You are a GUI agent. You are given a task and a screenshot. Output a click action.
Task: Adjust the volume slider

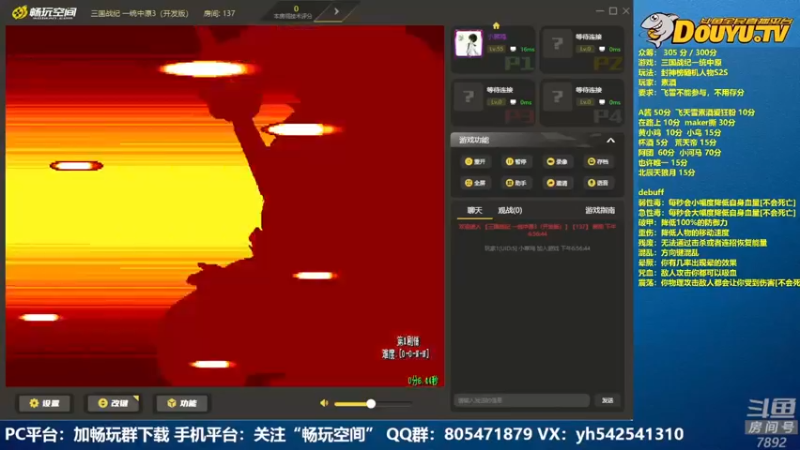point(373,404)
